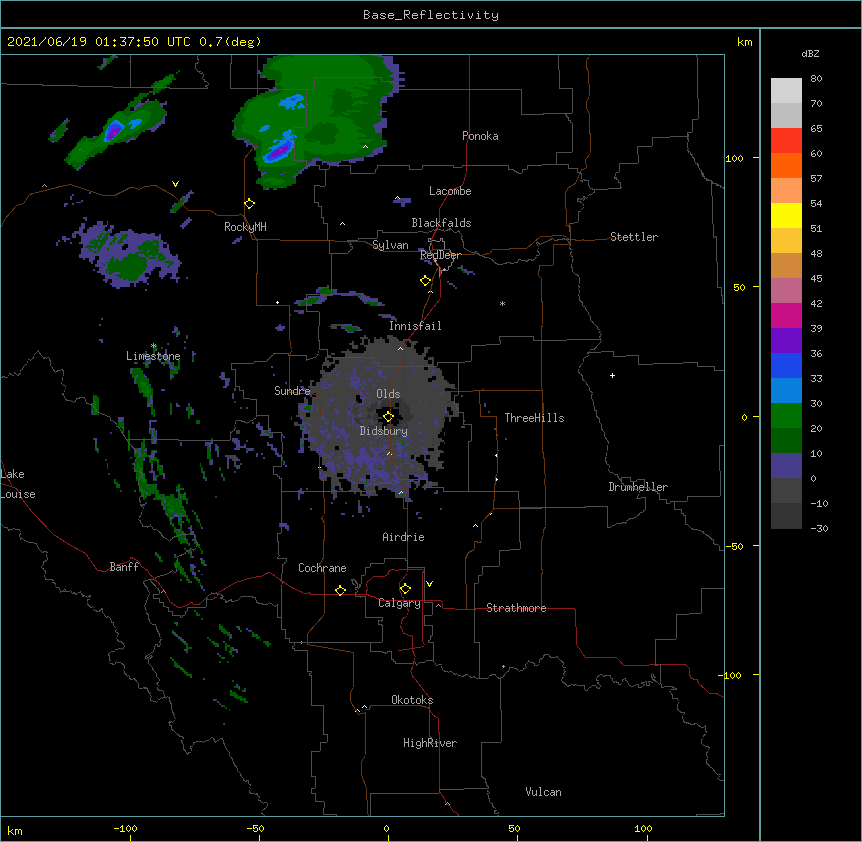862x842 pixels.
Task: Click the 33 dBZ blue color swatch
Action: 786,390
